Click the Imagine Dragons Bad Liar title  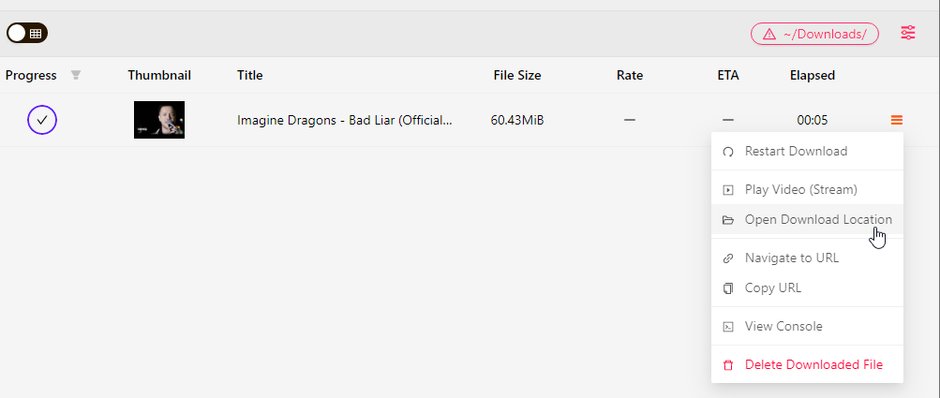pos(345,120)
